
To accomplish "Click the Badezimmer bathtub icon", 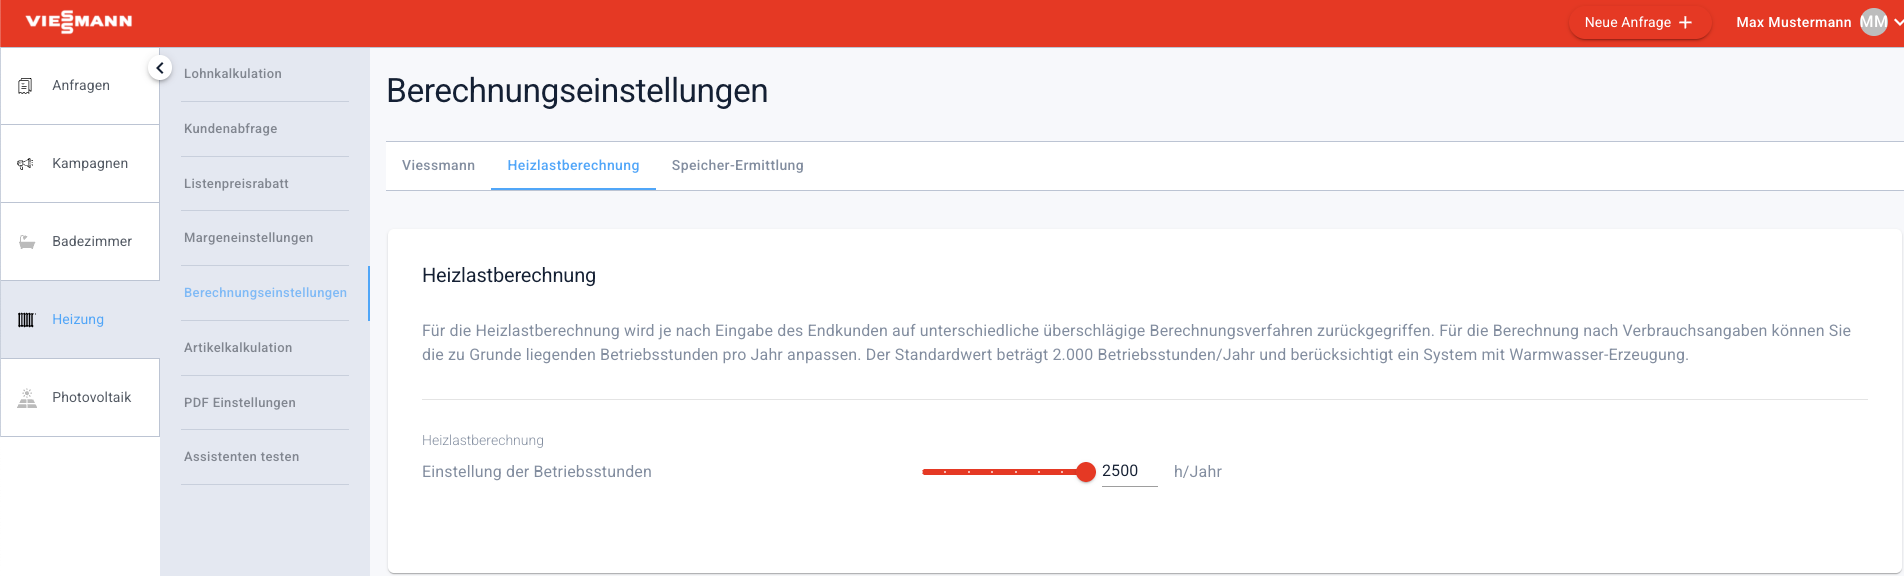I will [27, 242].
